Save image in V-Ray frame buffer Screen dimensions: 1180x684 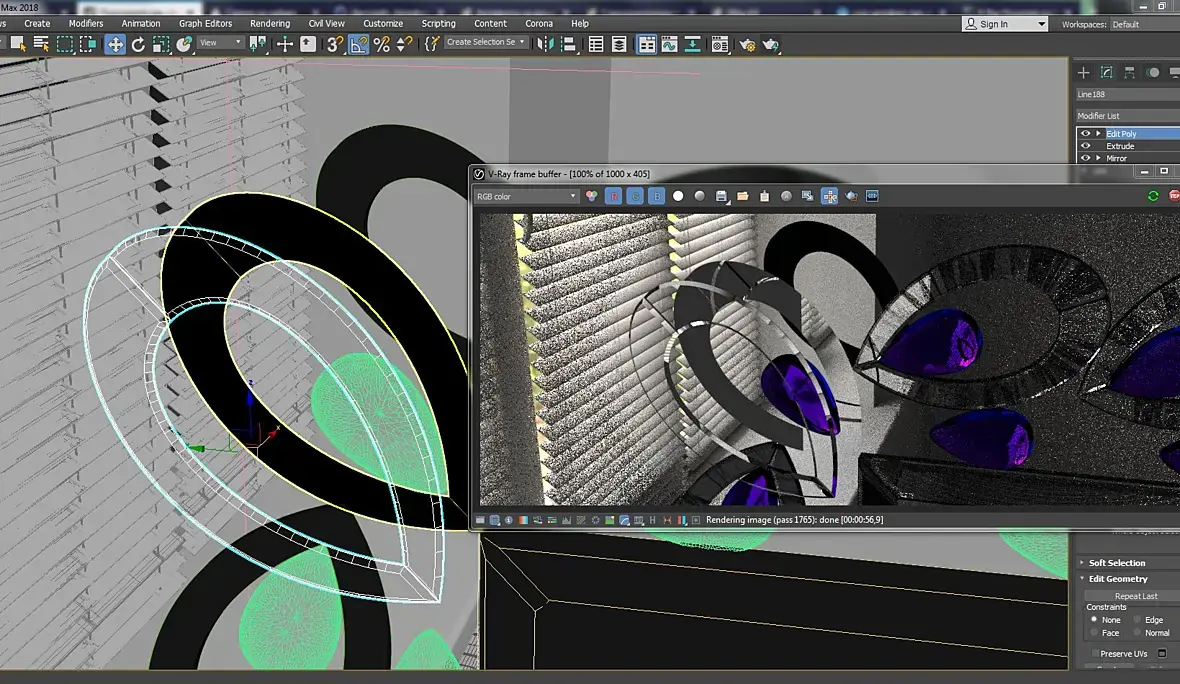coord(721,197)
